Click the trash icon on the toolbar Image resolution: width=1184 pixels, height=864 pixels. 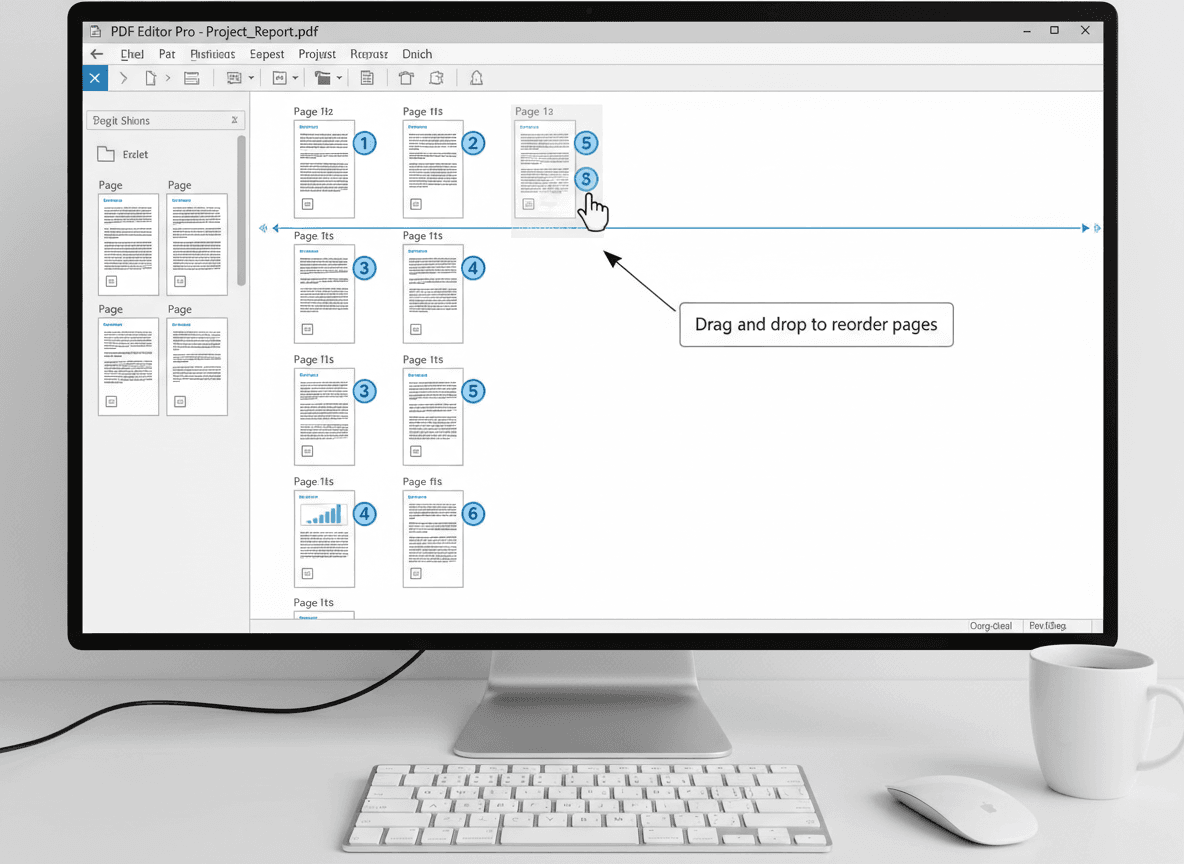coord(405,78)
